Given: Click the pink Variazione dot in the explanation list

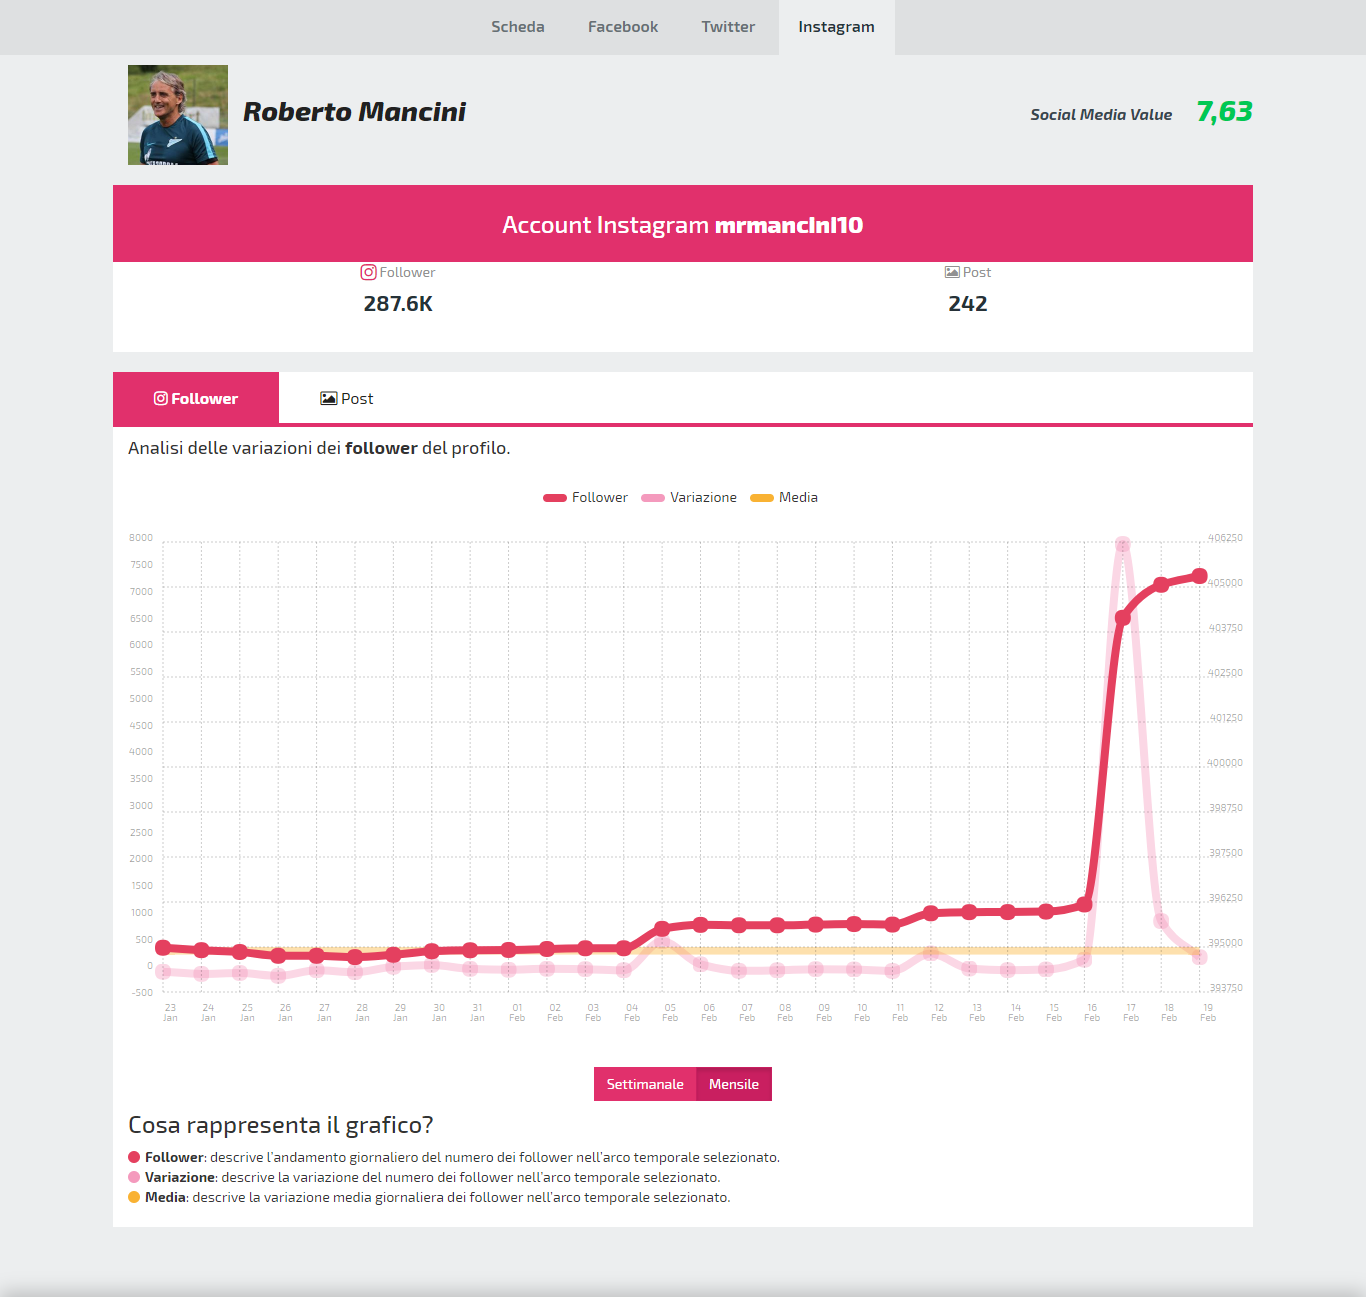Looking at the screenshot, I should 134,1177.
